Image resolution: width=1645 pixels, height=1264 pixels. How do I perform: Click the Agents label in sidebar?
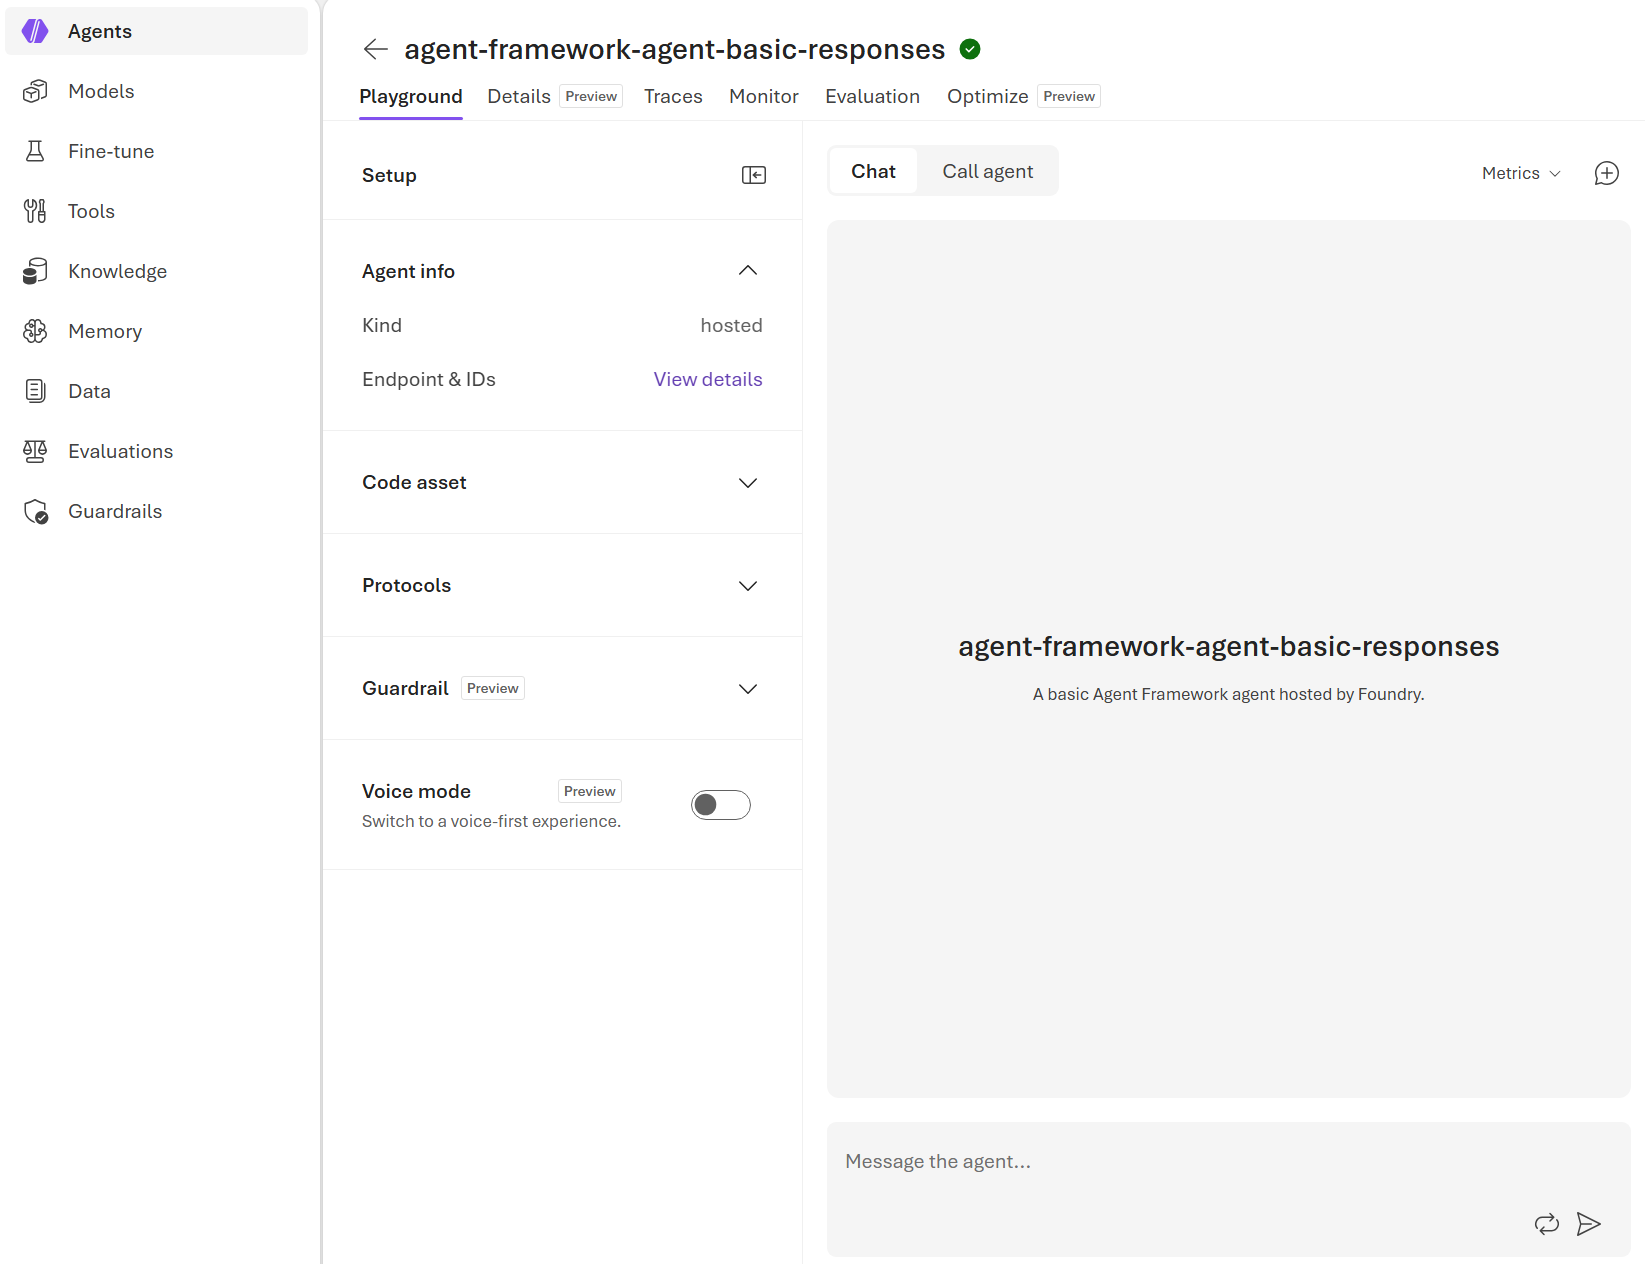pyautogui.click(x=100, y=31)
